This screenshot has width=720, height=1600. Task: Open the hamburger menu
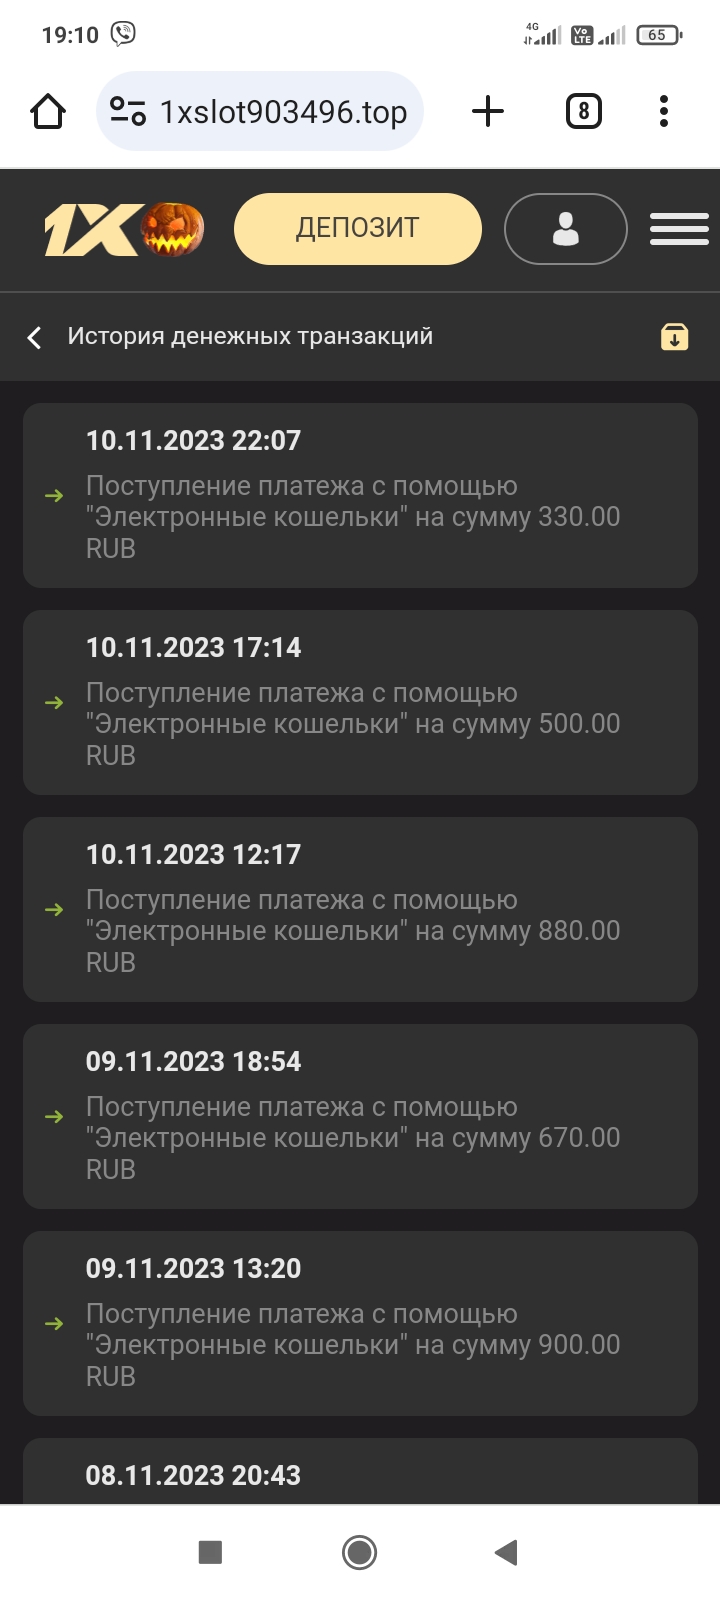pos(679,229)
